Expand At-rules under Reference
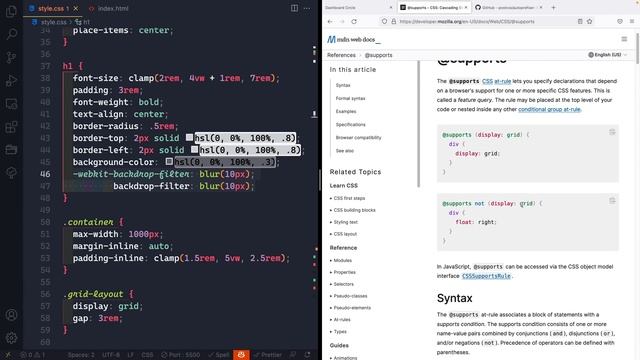Image resolution: width=640 pixels, height=360 pixels. click(340, 320)
